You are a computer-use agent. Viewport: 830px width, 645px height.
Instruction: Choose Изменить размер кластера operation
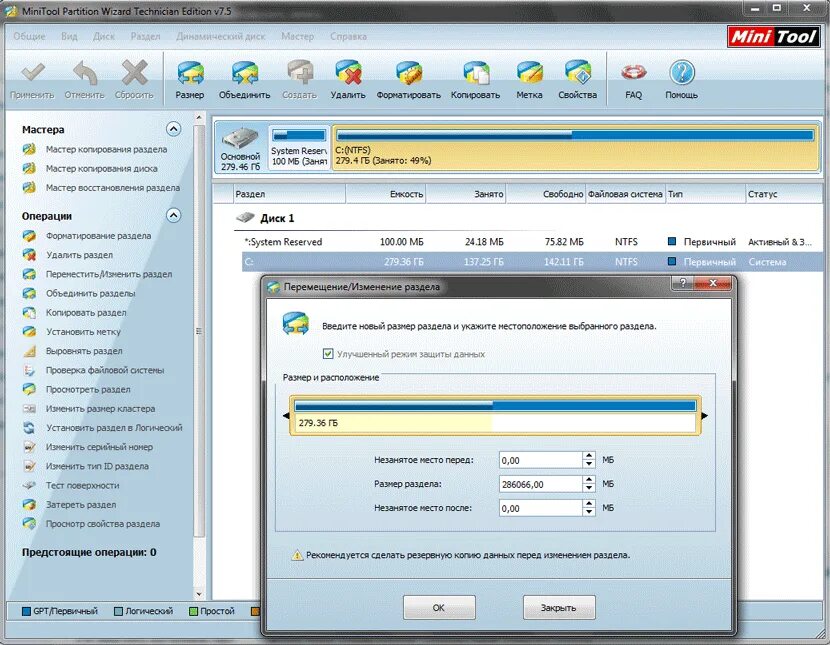(100, 408)
